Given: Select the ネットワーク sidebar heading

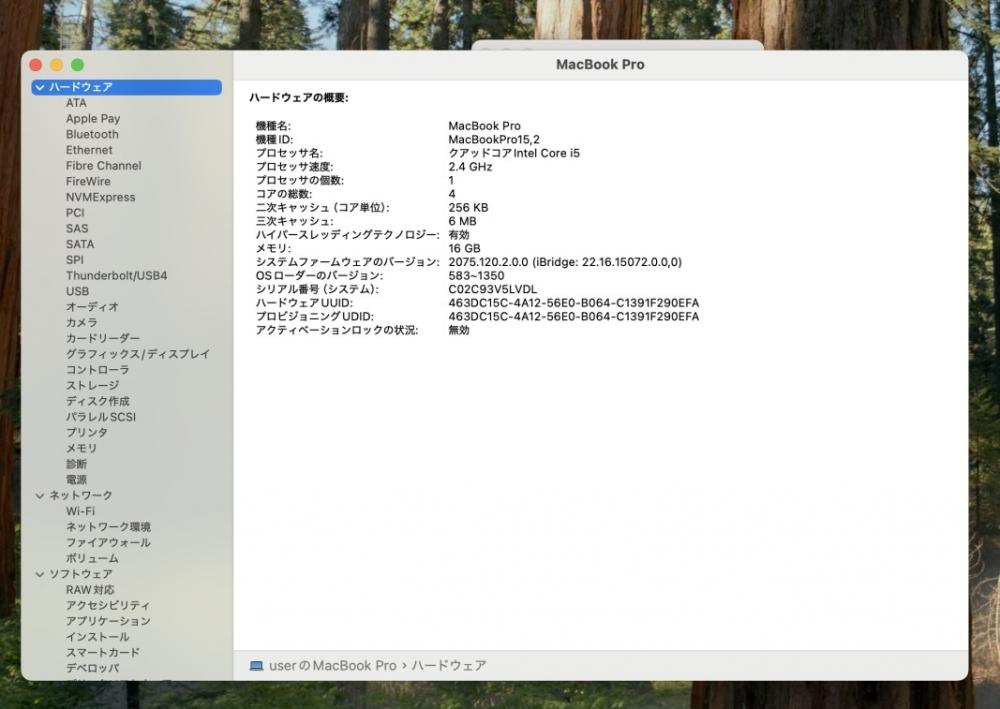Looking at the screenshot, I should coord(80,495).
